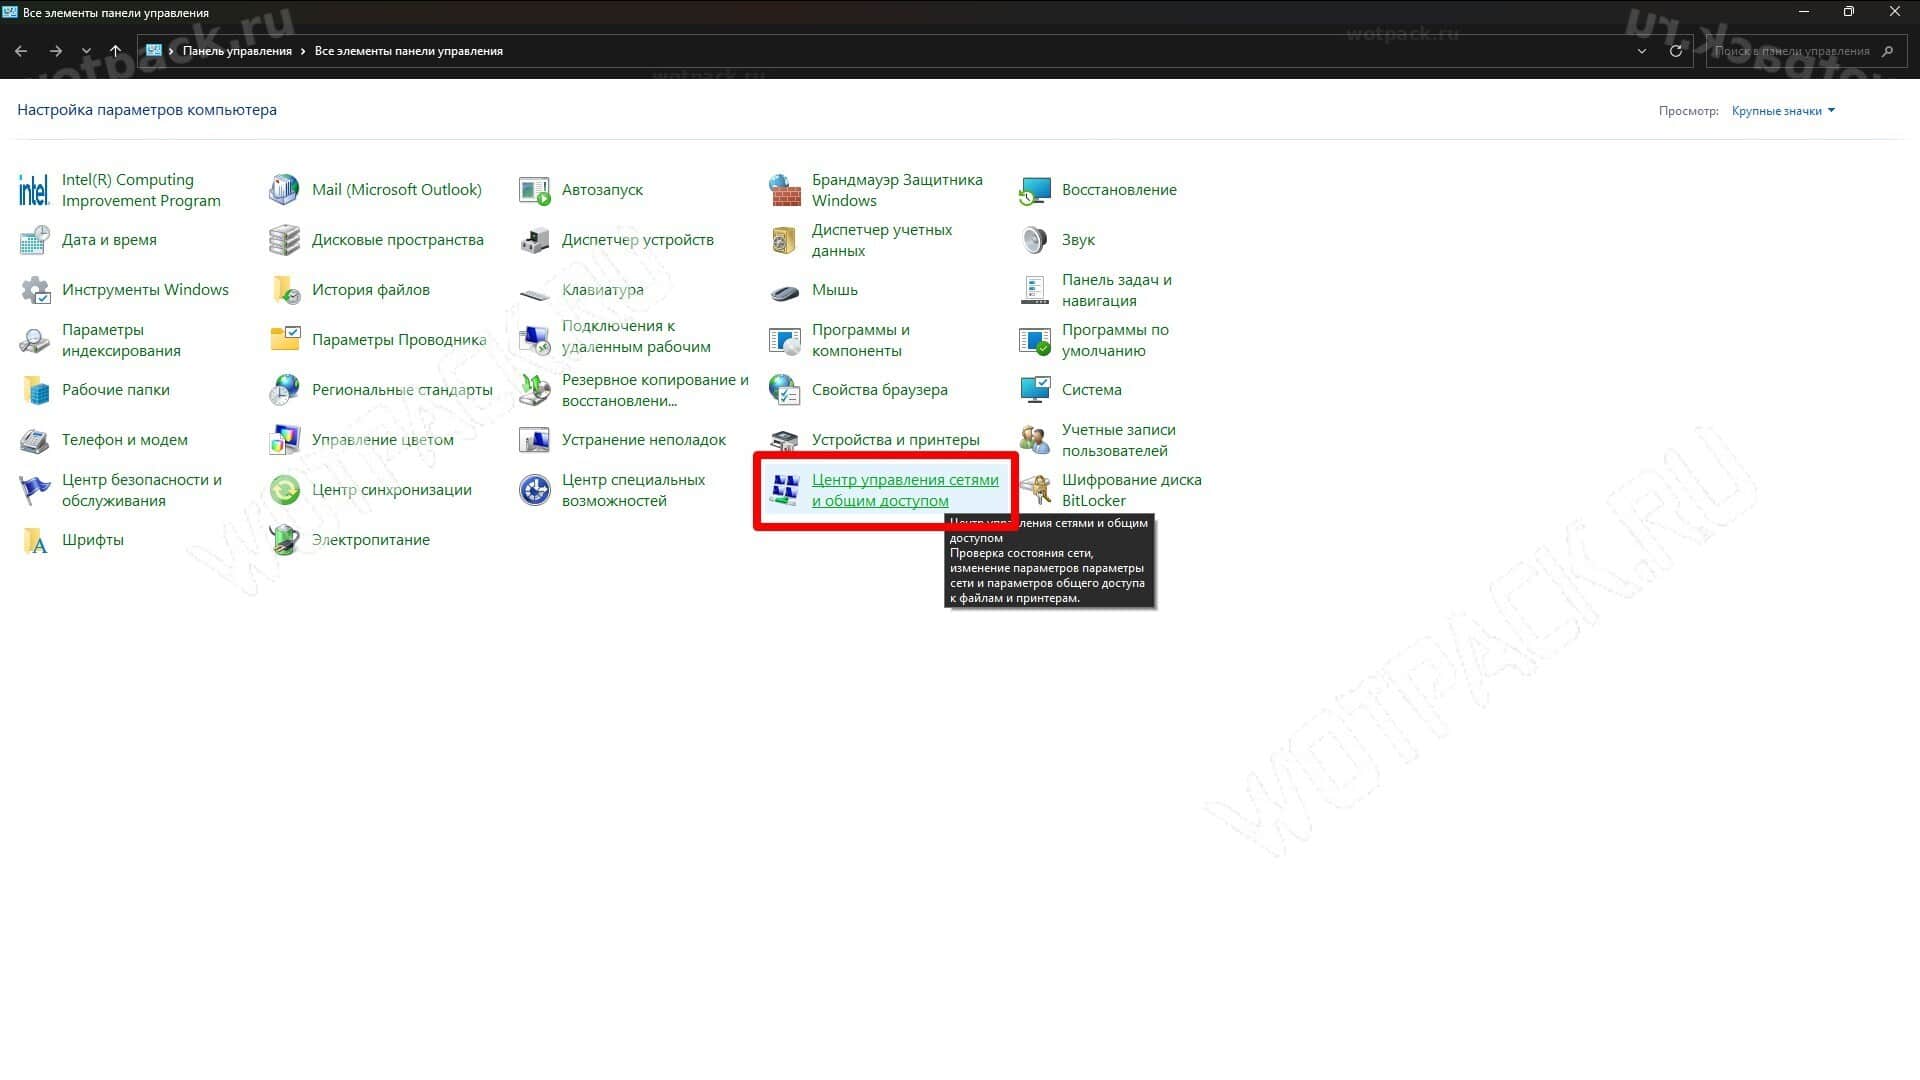Select Панель управления in the breadcrumb

pos(237,51)
